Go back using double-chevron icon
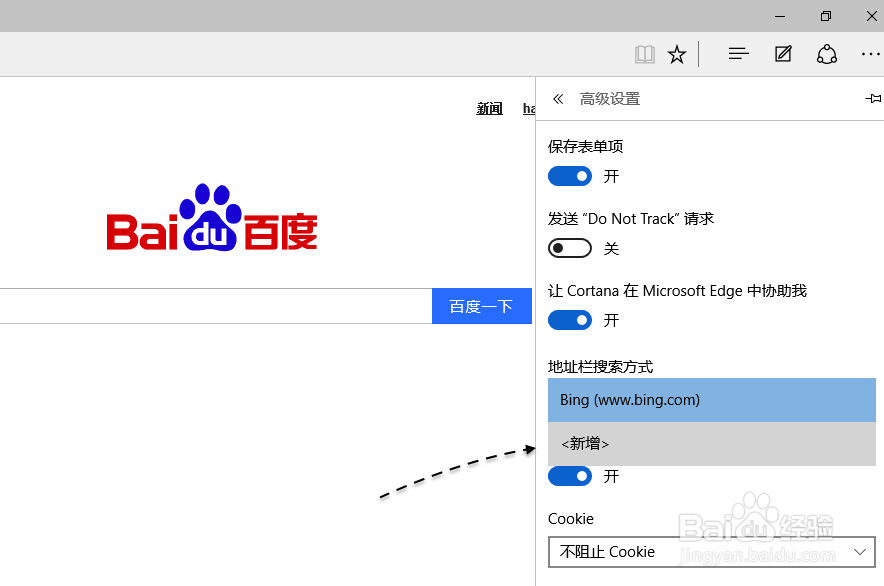 [x=558, y=99]
